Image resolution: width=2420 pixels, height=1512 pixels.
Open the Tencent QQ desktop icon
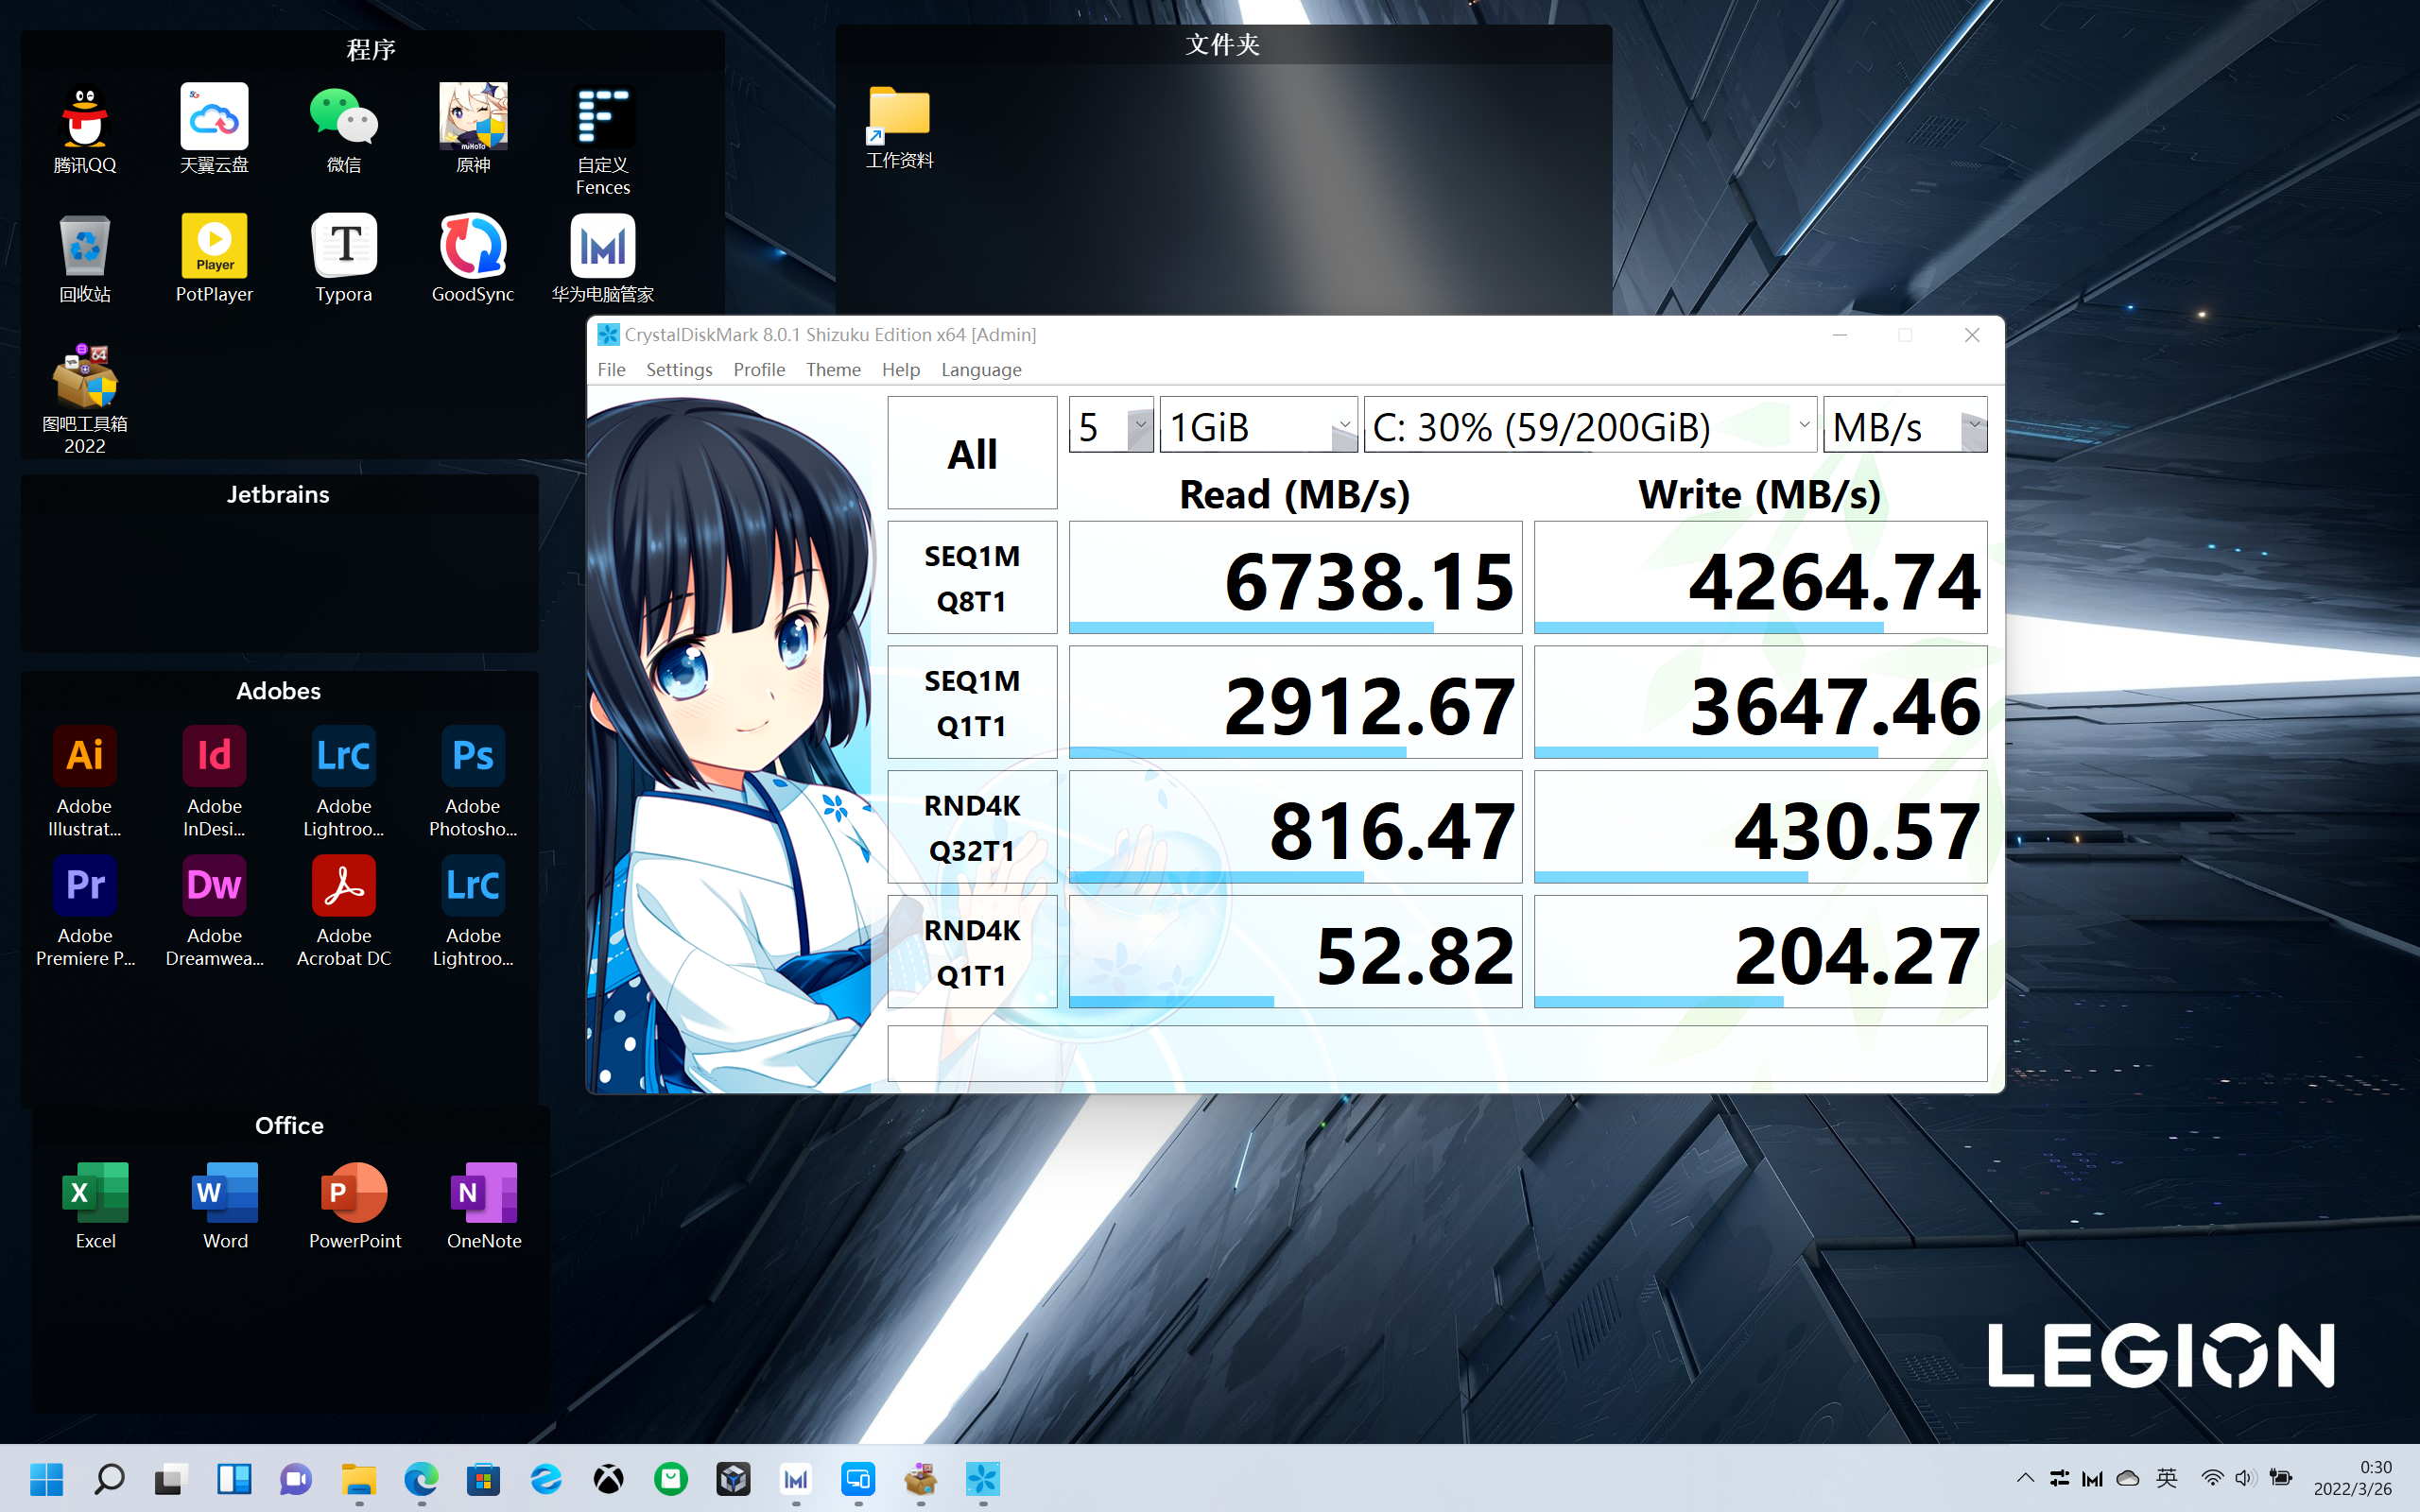(85, 129)
